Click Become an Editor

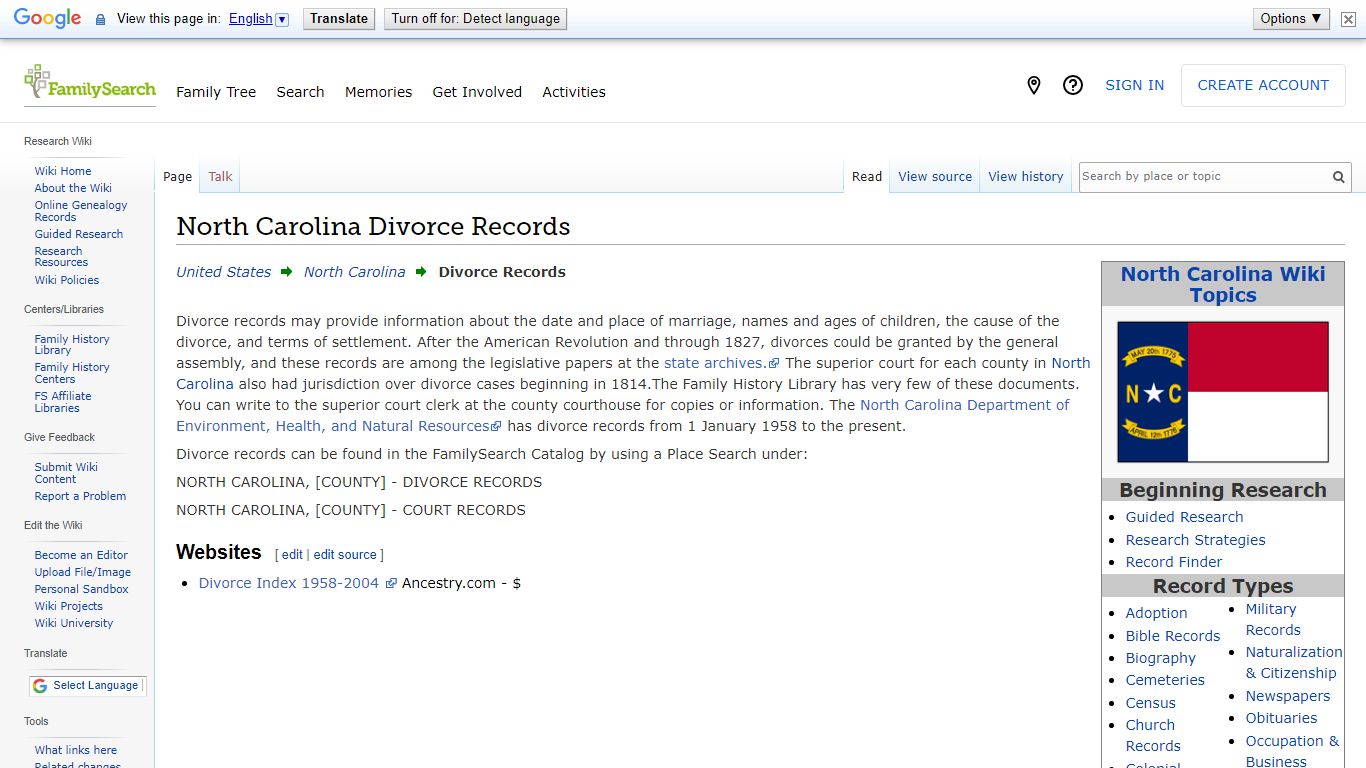click(81, 555)
